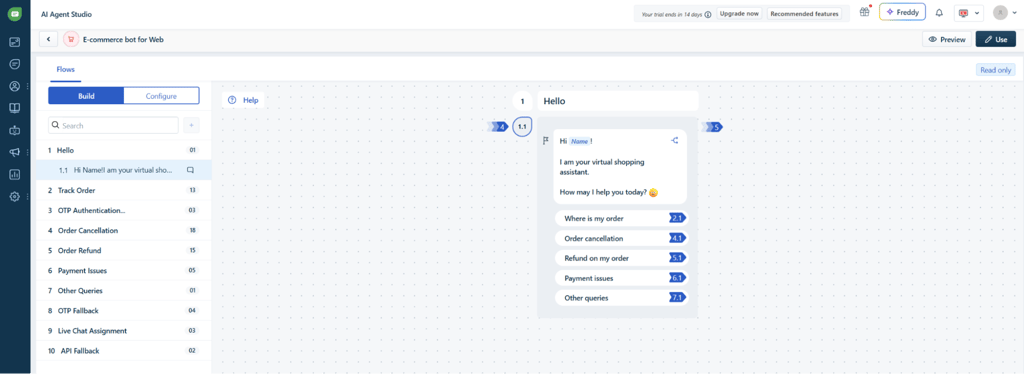Select the Hello flow
Viewport: 1024px width, 374px height.
pos(123,150)
